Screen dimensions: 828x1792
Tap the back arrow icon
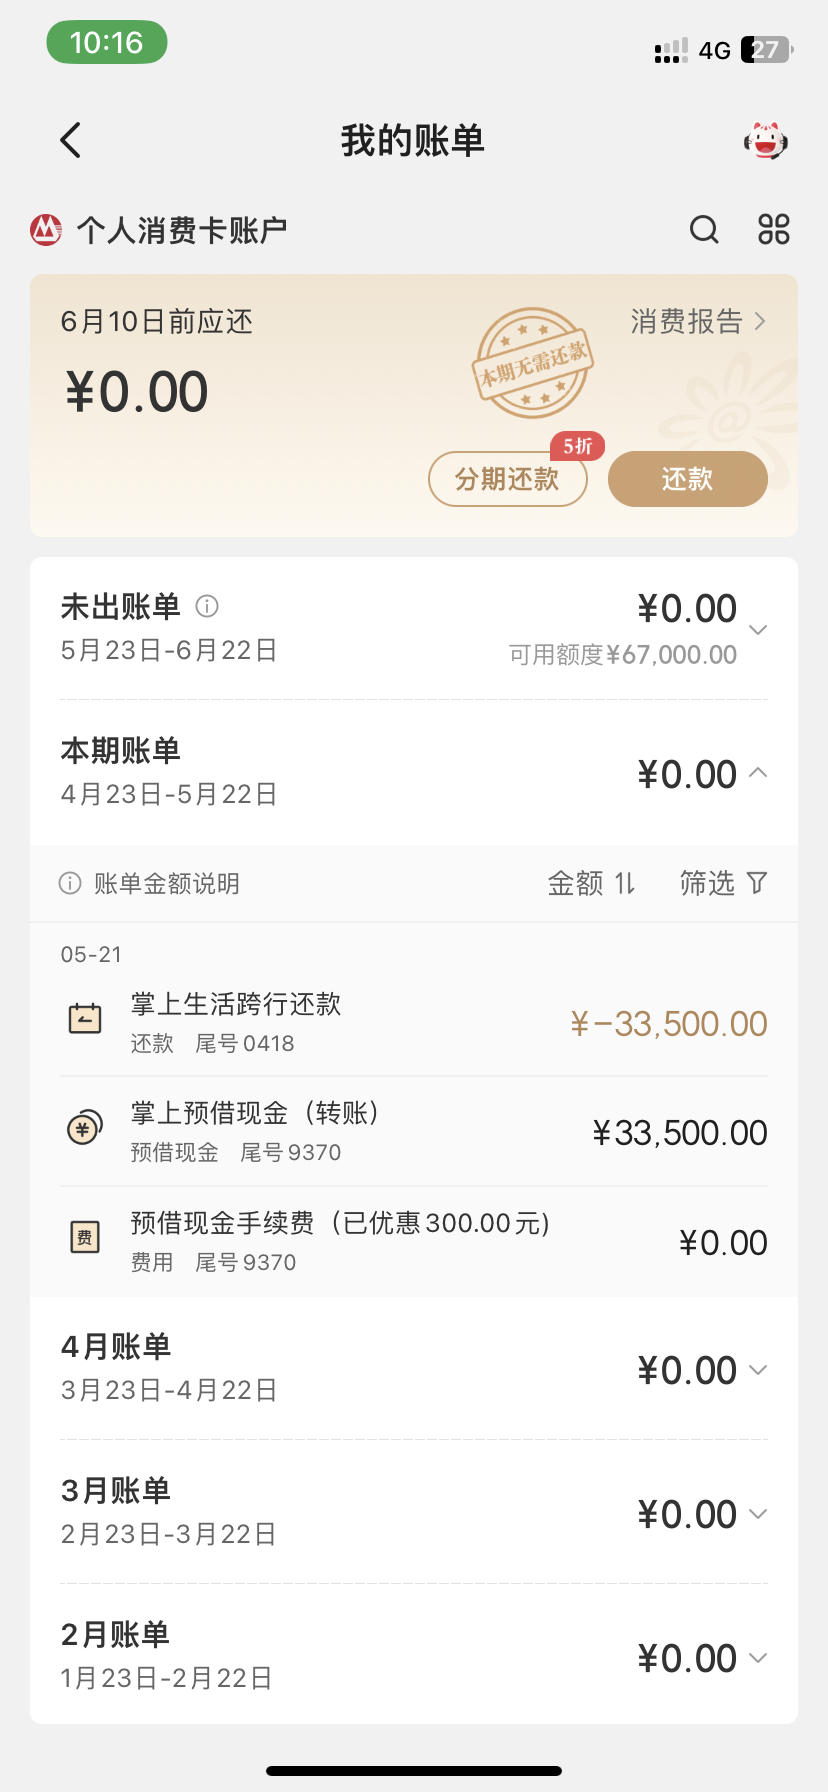(70, 140)
